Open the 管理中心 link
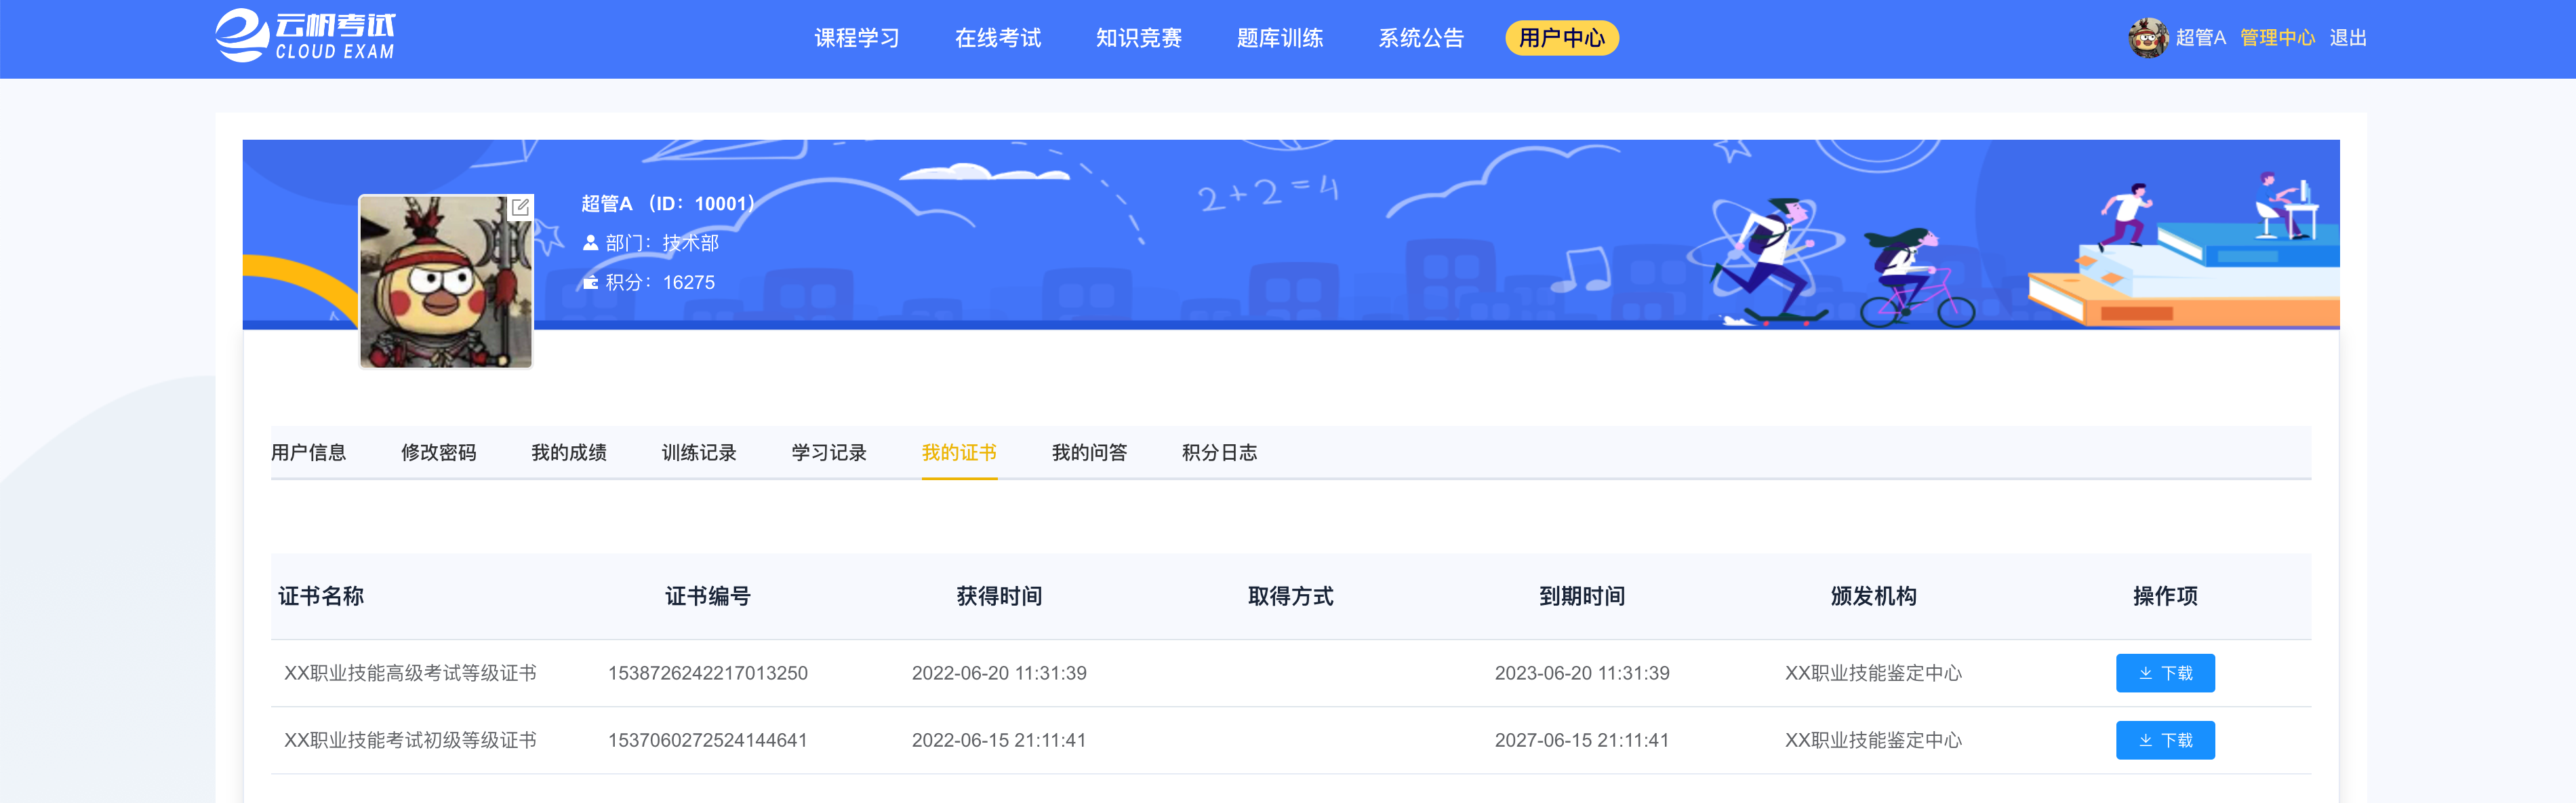 pos(2278,38)
